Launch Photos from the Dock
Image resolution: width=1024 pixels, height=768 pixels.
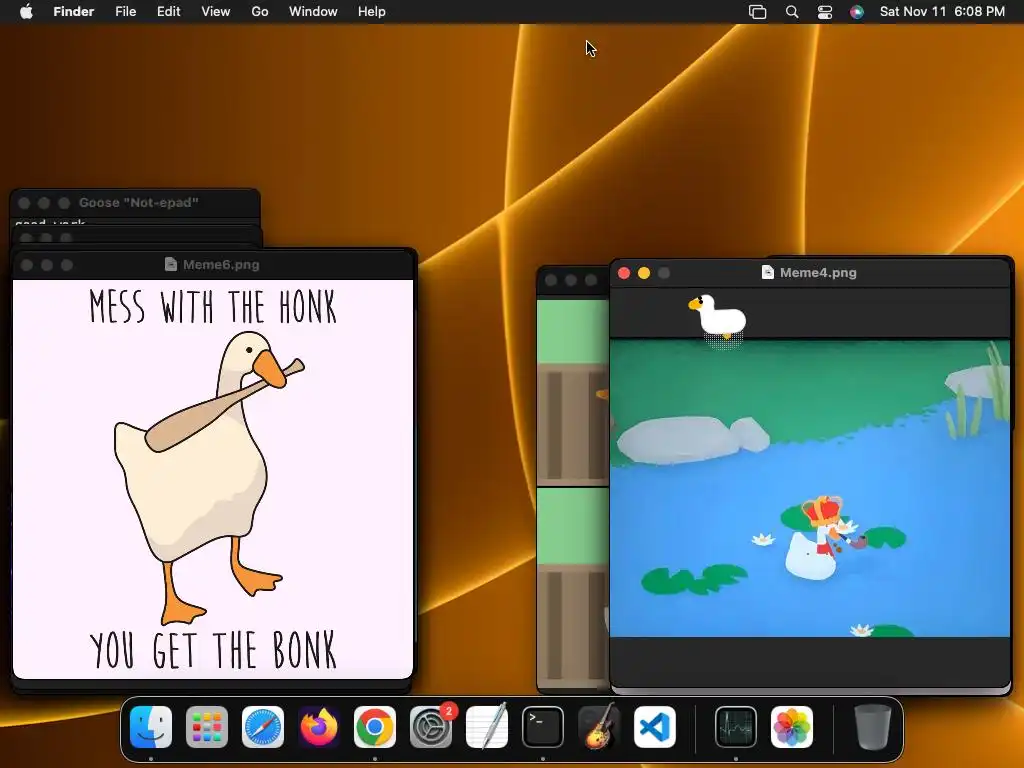792,727
